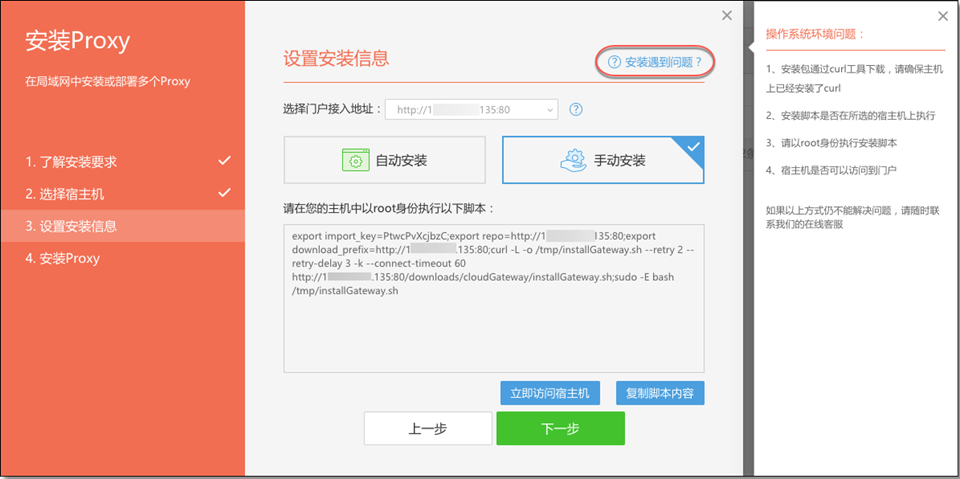Click tip '2、安装脚本是否在所选的宿主机上执行'
The image size is (960, 479).
pos(850,115)
